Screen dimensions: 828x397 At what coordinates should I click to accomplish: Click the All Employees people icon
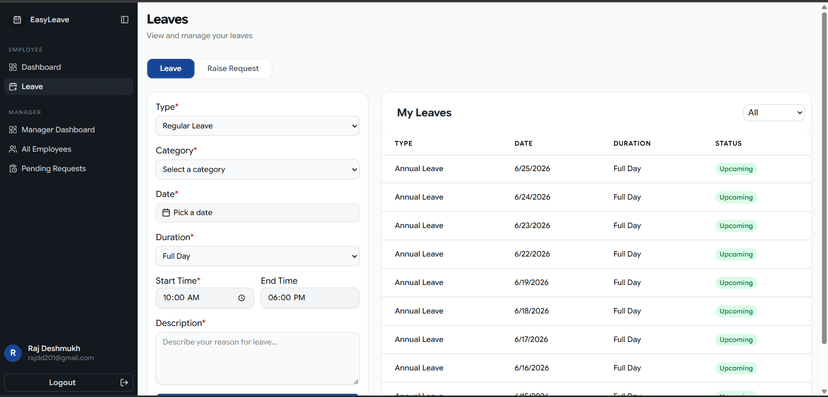(13, 149)
